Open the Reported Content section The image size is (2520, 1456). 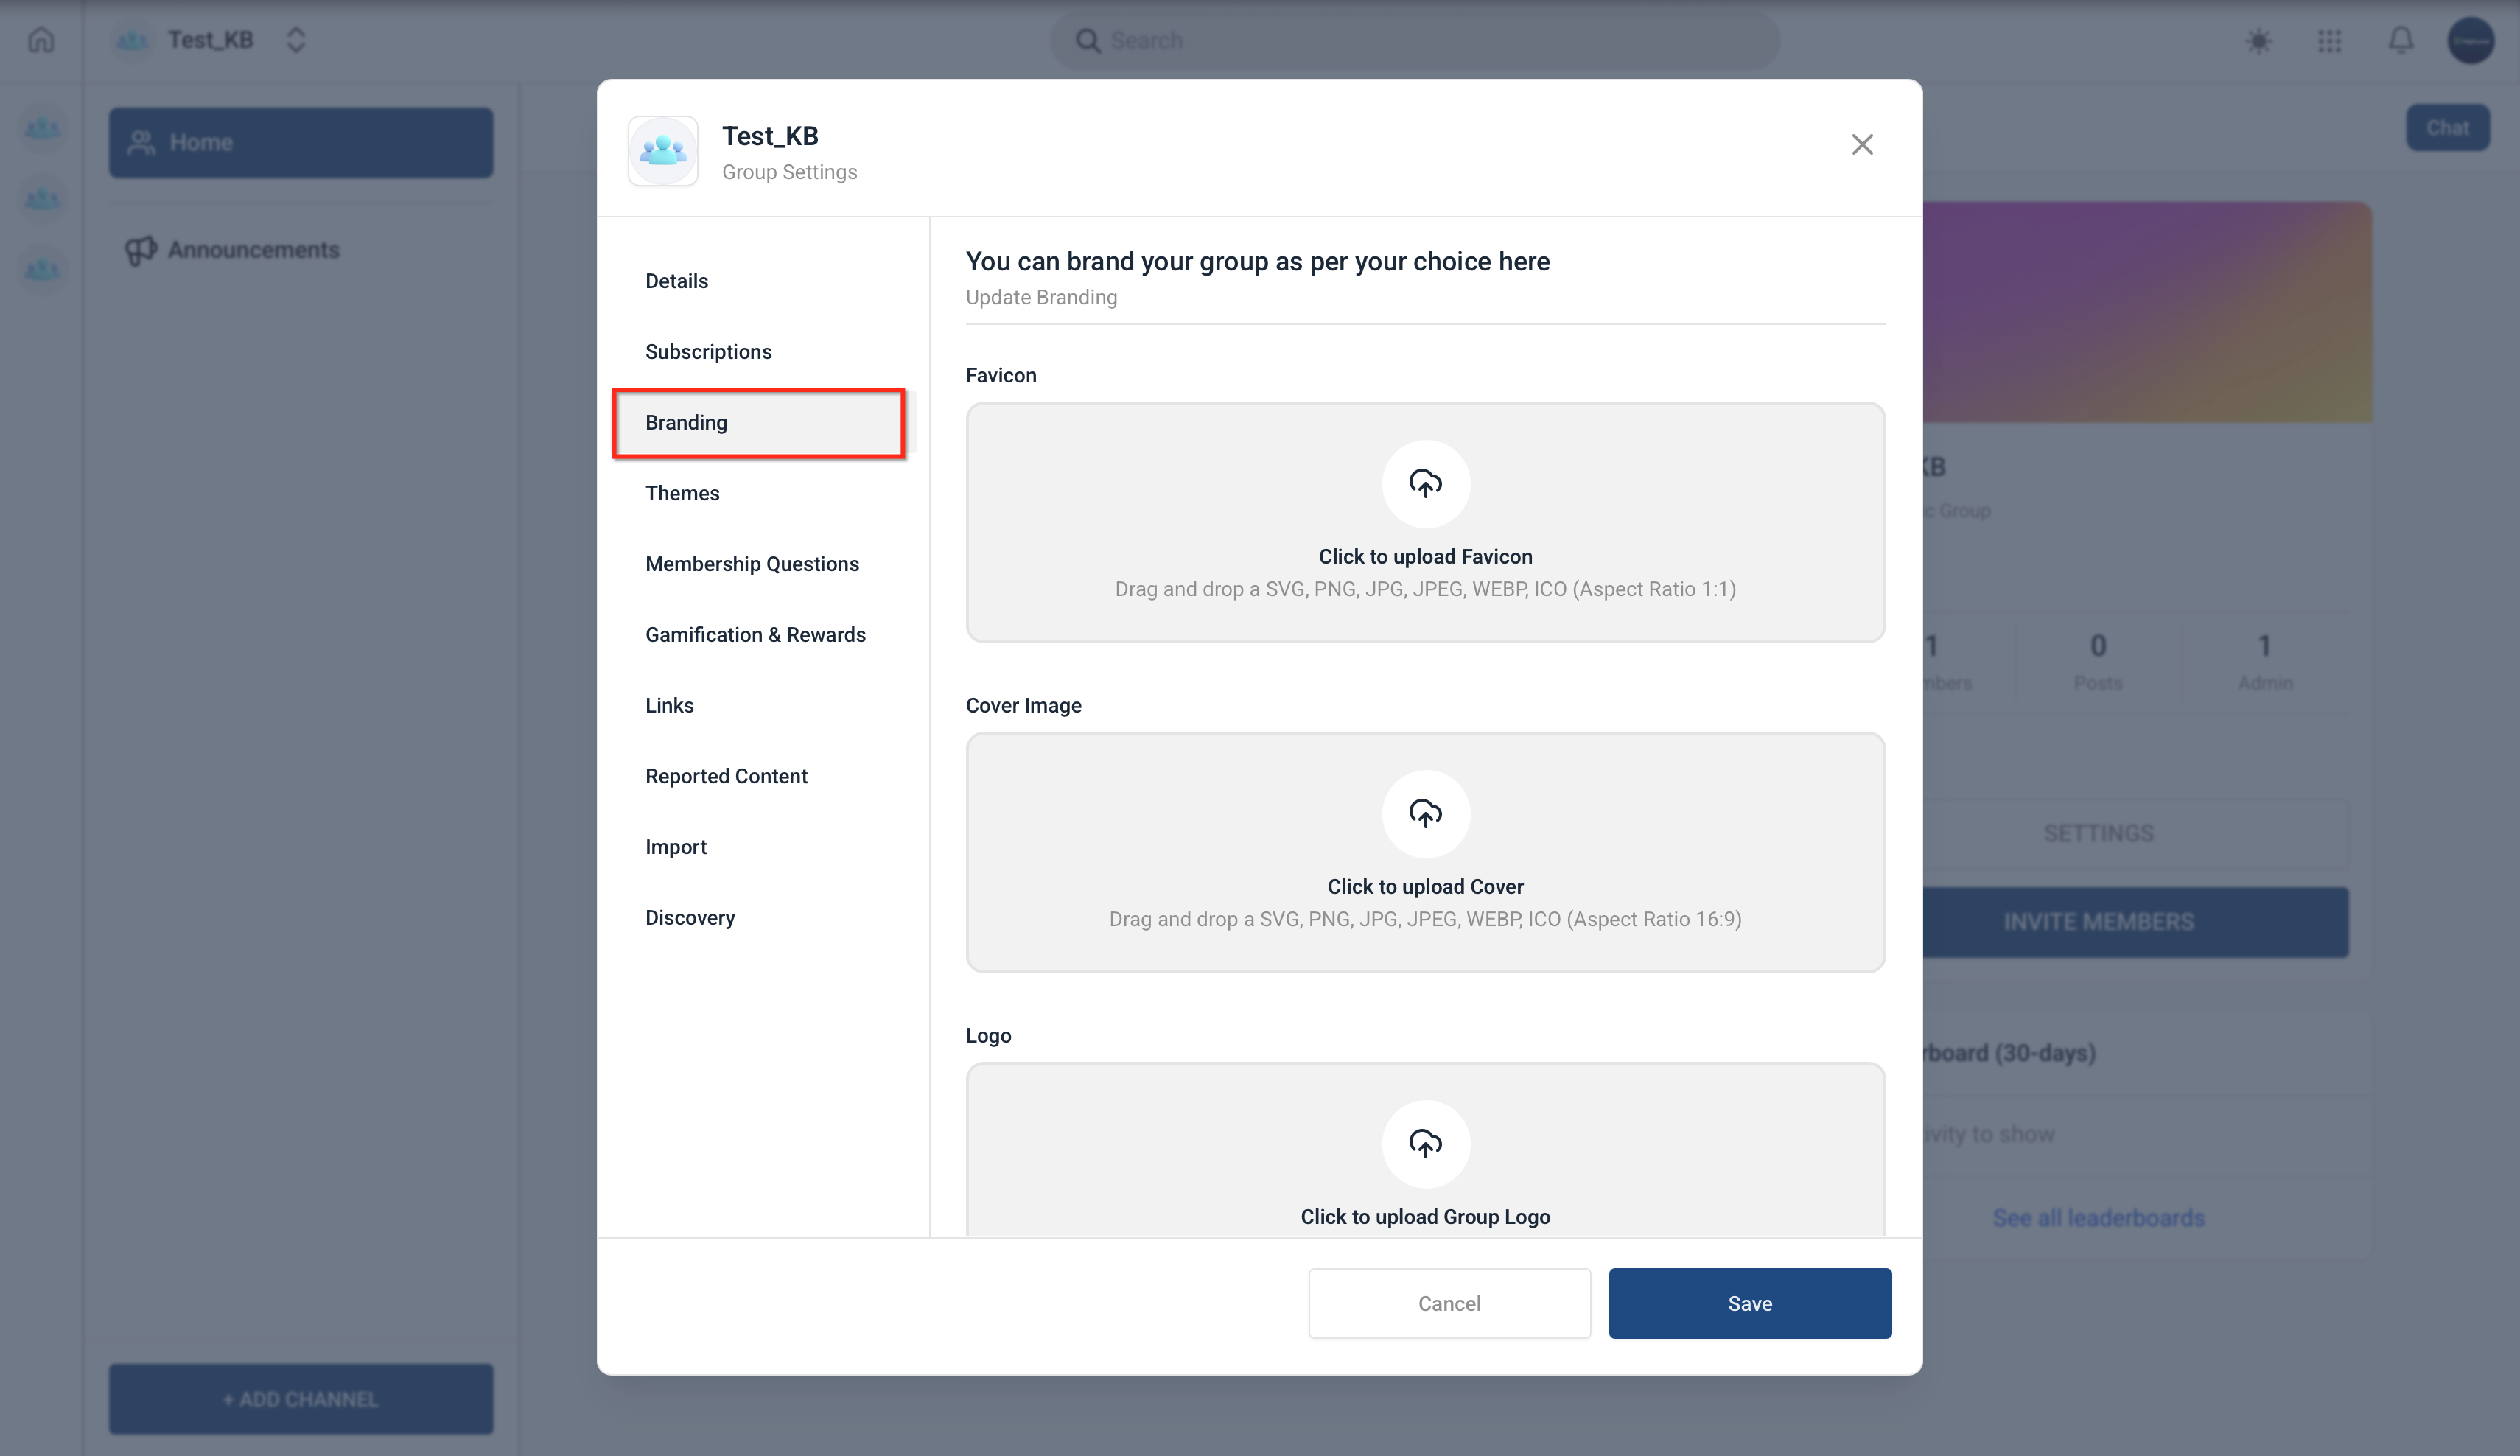pos(764,776)
